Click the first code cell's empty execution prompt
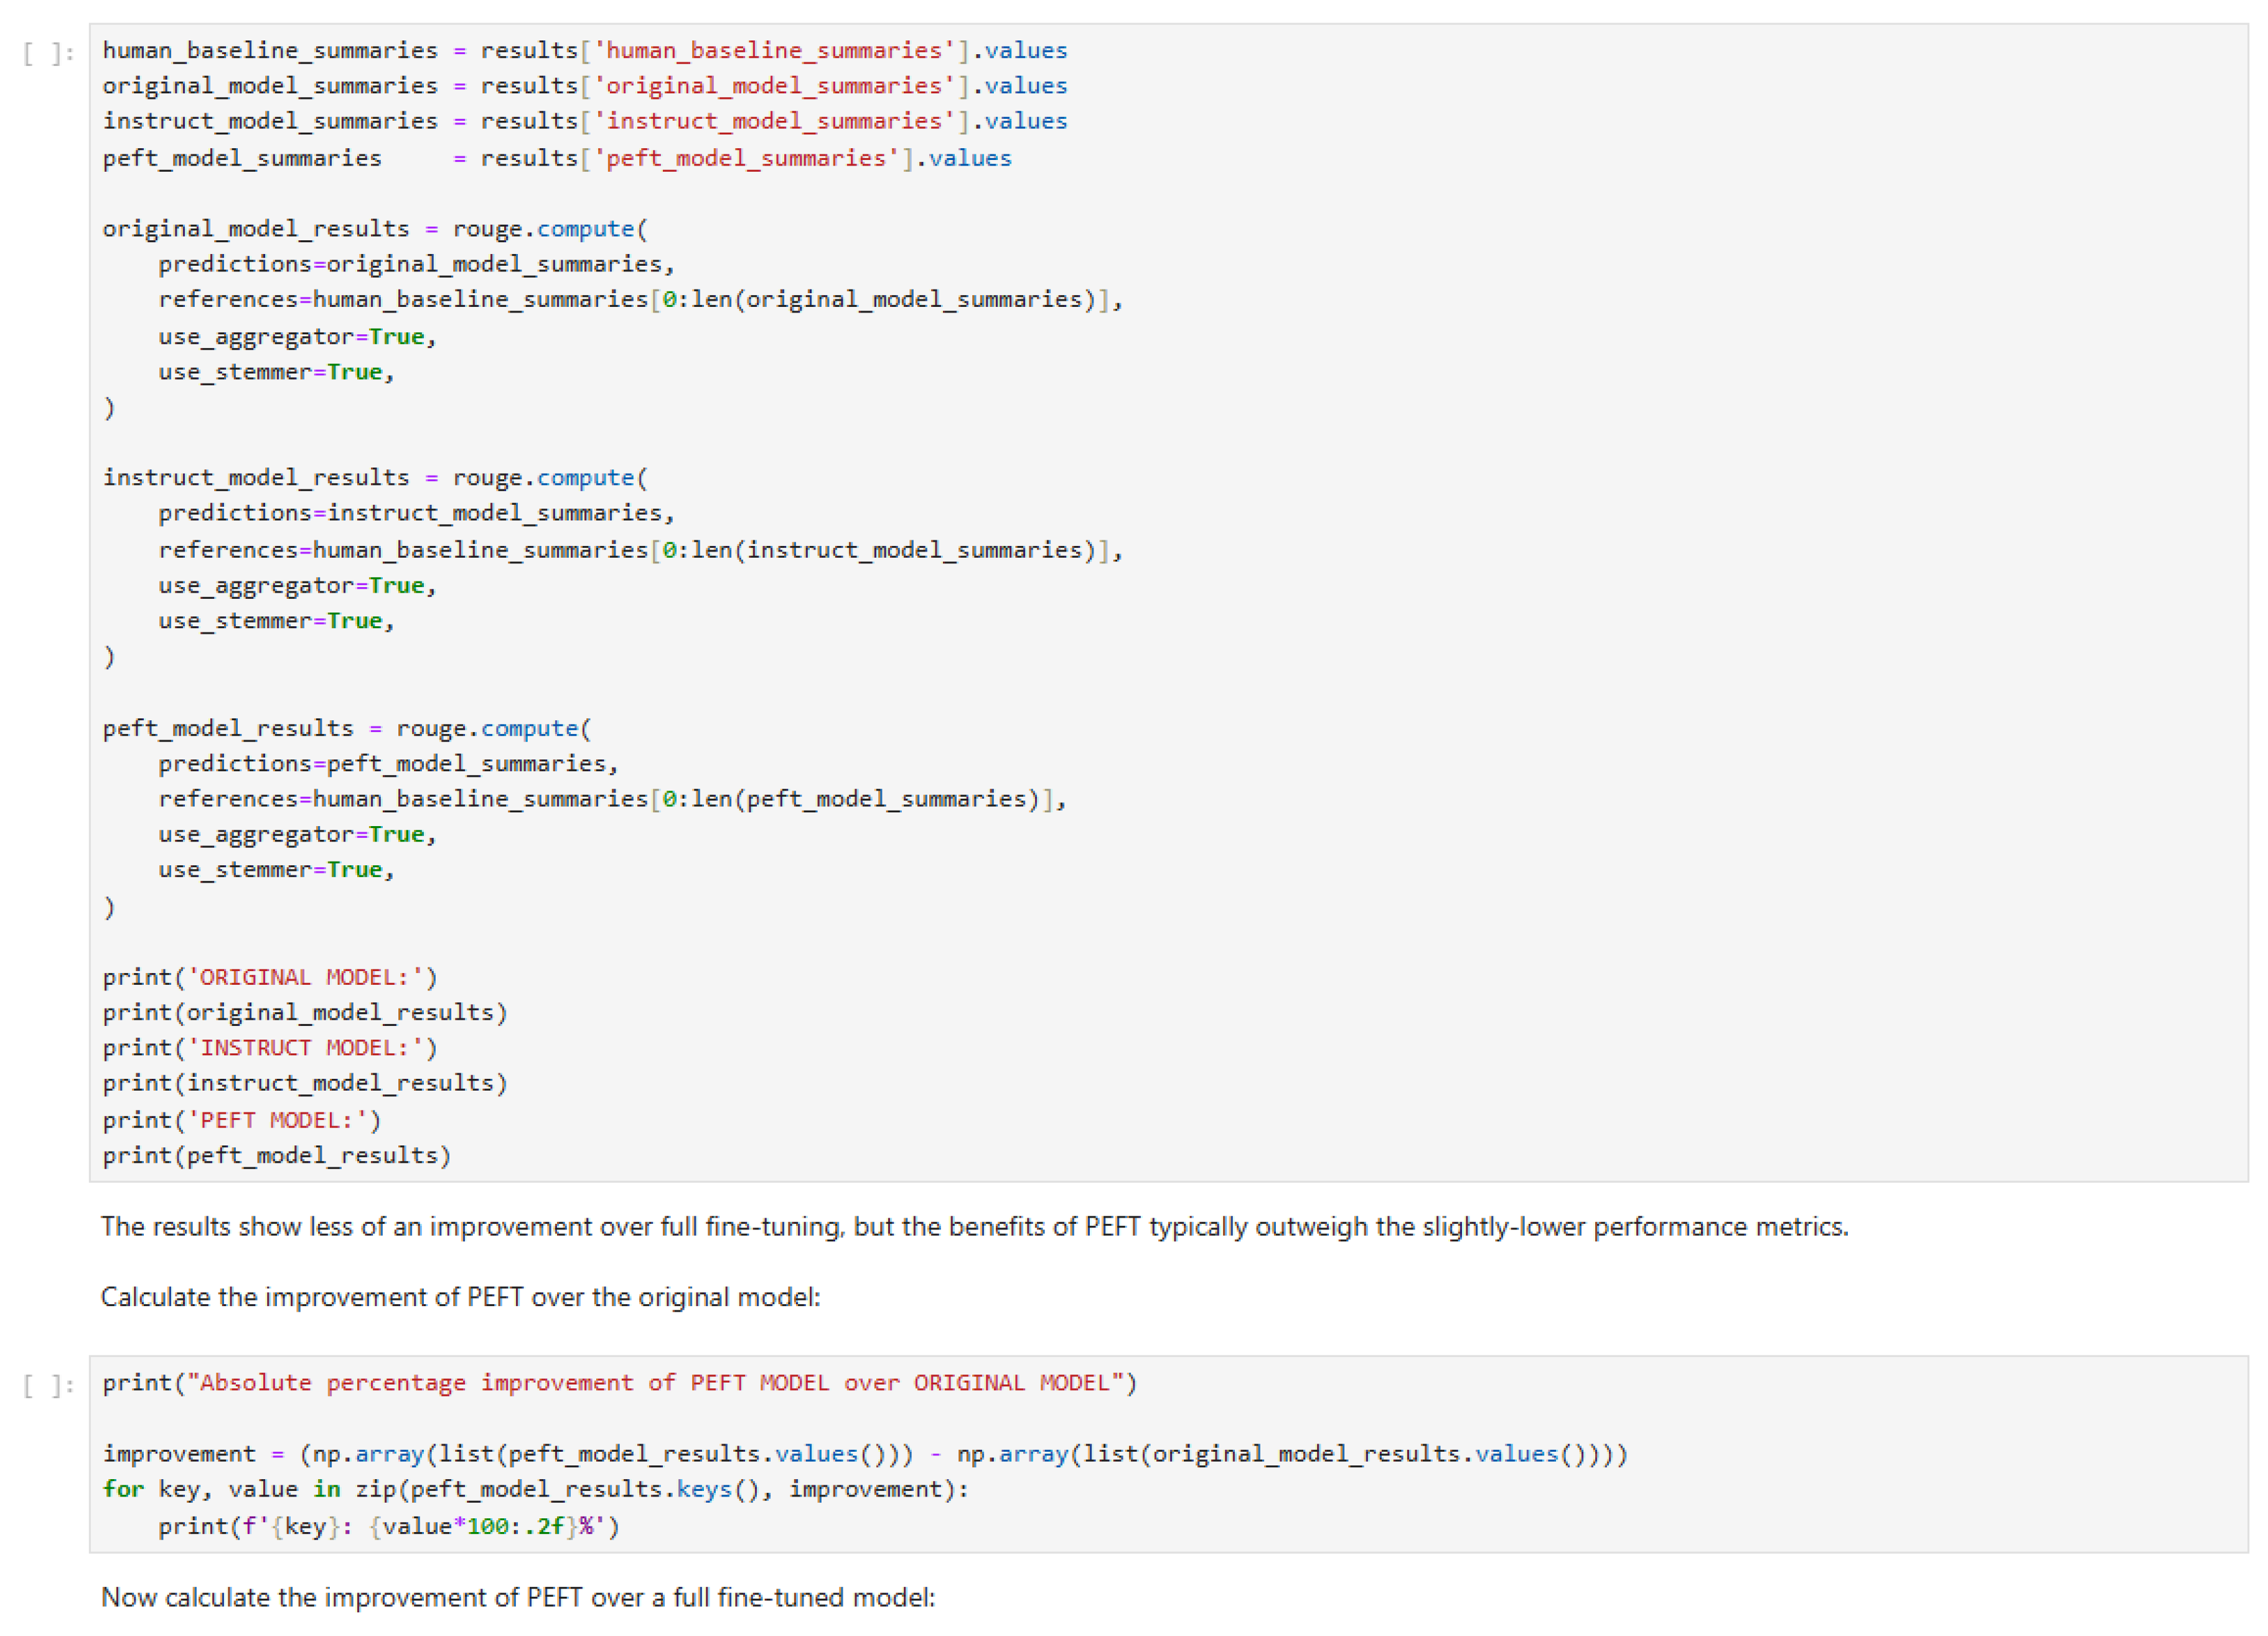Screen dimensions: 2268x1636 point(48,53)
